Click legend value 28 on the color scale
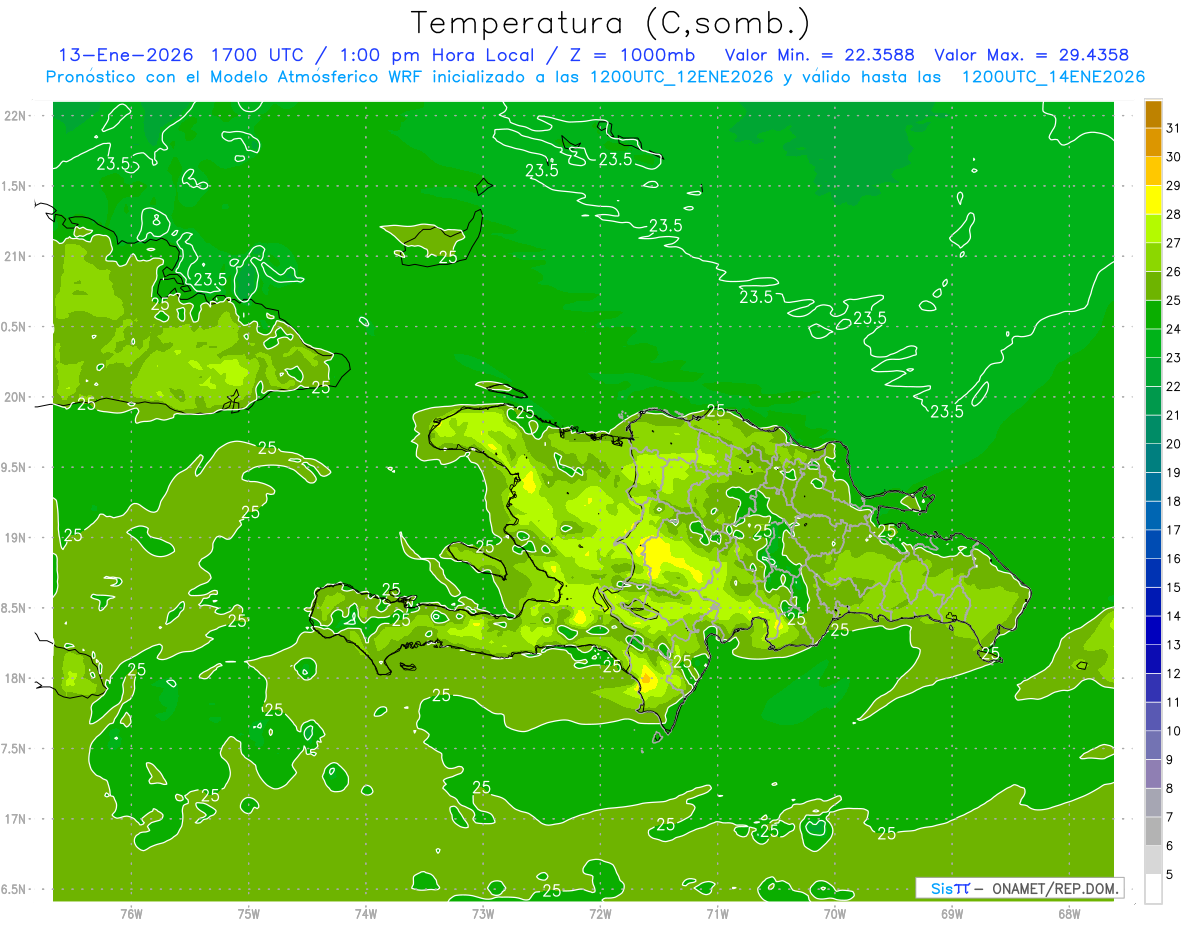 1174,214
